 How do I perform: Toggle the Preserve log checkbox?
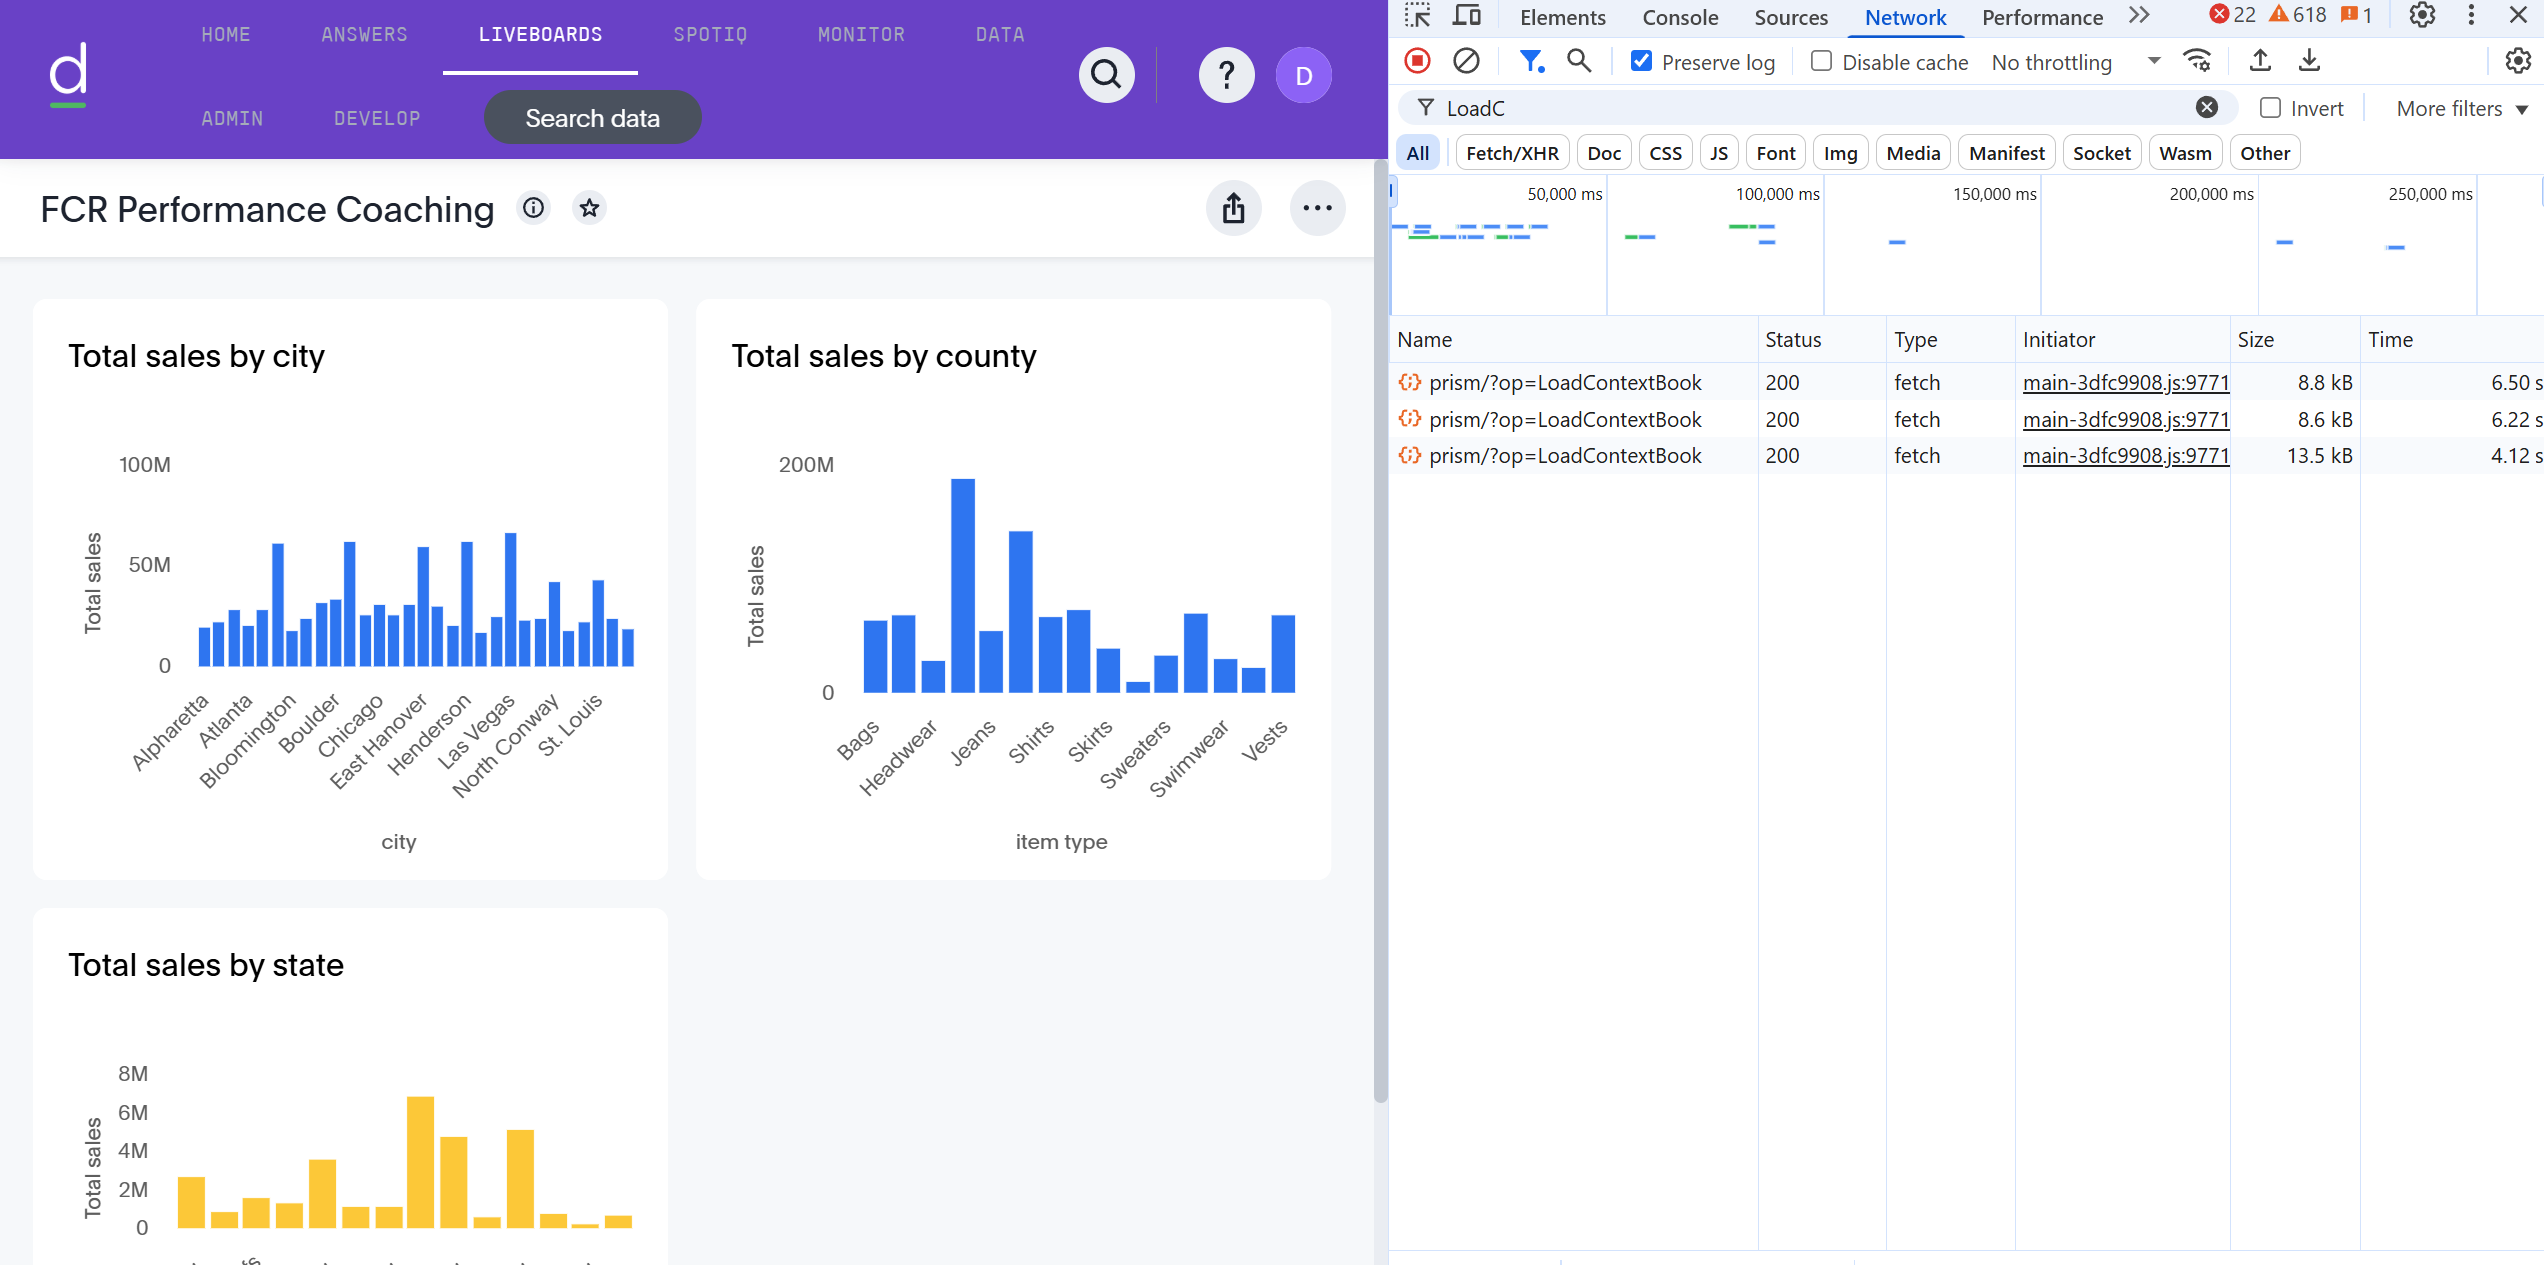click(1641, 61)
